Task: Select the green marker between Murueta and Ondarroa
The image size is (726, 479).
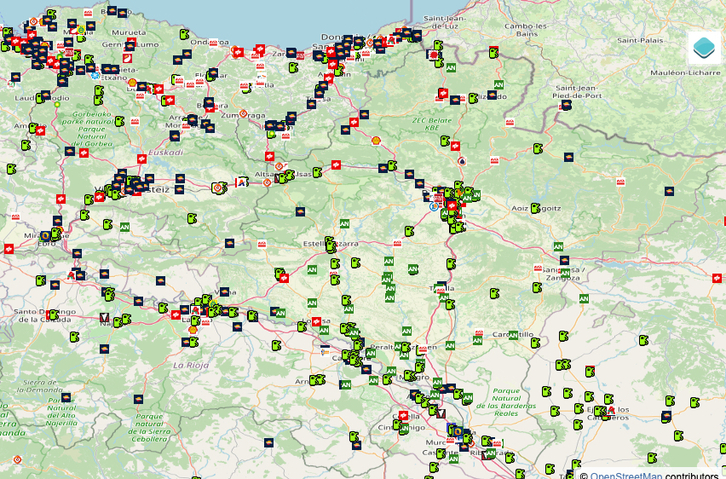Action: [x=184, y=34]
